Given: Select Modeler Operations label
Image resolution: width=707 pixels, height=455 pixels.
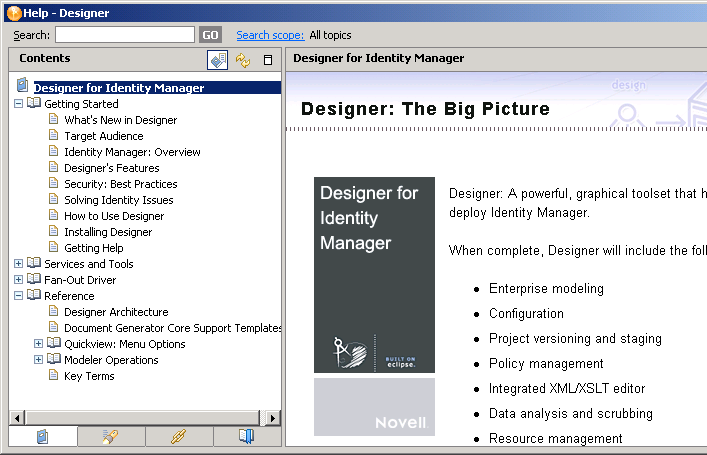Looking at the screenshot, I should [x=111, y=360].
